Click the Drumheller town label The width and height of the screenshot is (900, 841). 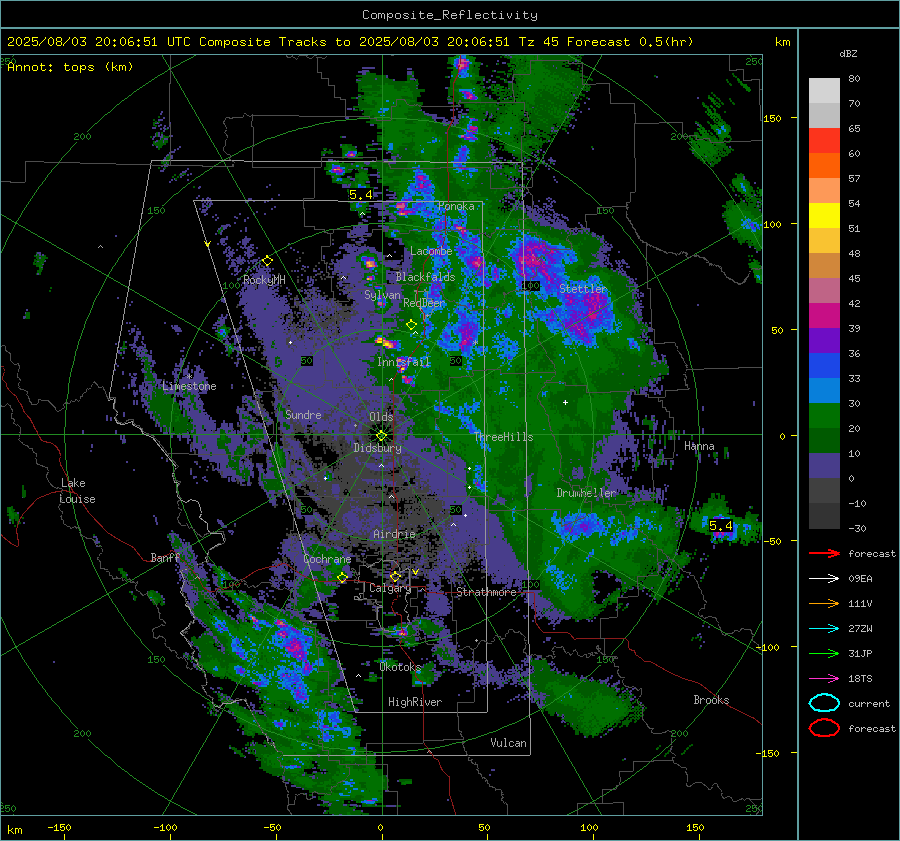click(x=586, y=493)
